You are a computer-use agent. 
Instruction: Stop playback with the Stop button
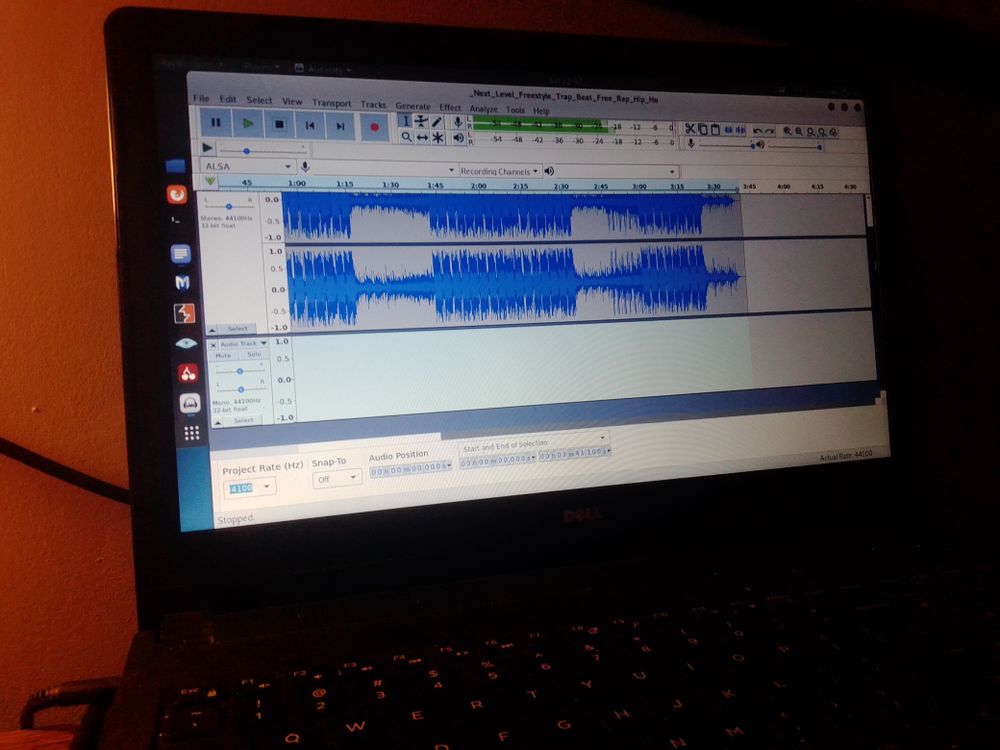point(279,124)
